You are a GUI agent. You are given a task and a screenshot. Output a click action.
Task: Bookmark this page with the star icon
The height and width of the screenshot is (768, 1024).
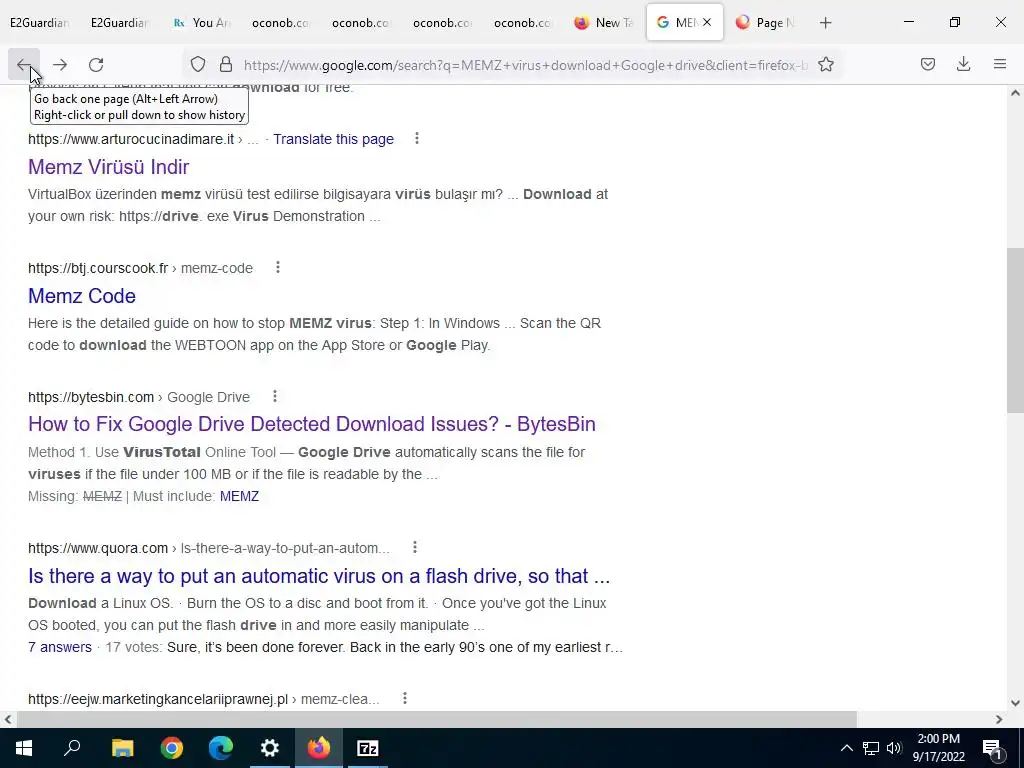click(826, 65)
